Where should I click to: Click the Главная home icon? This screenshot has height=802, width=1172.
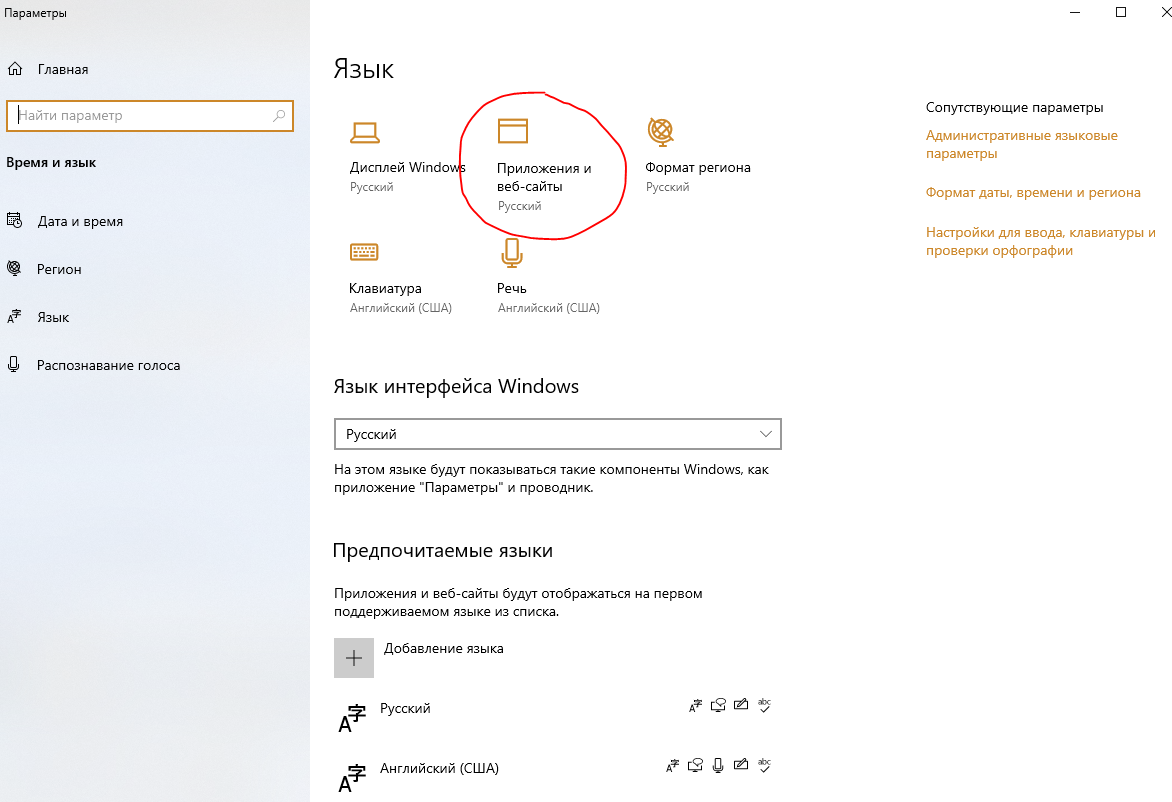click(15, 70)
